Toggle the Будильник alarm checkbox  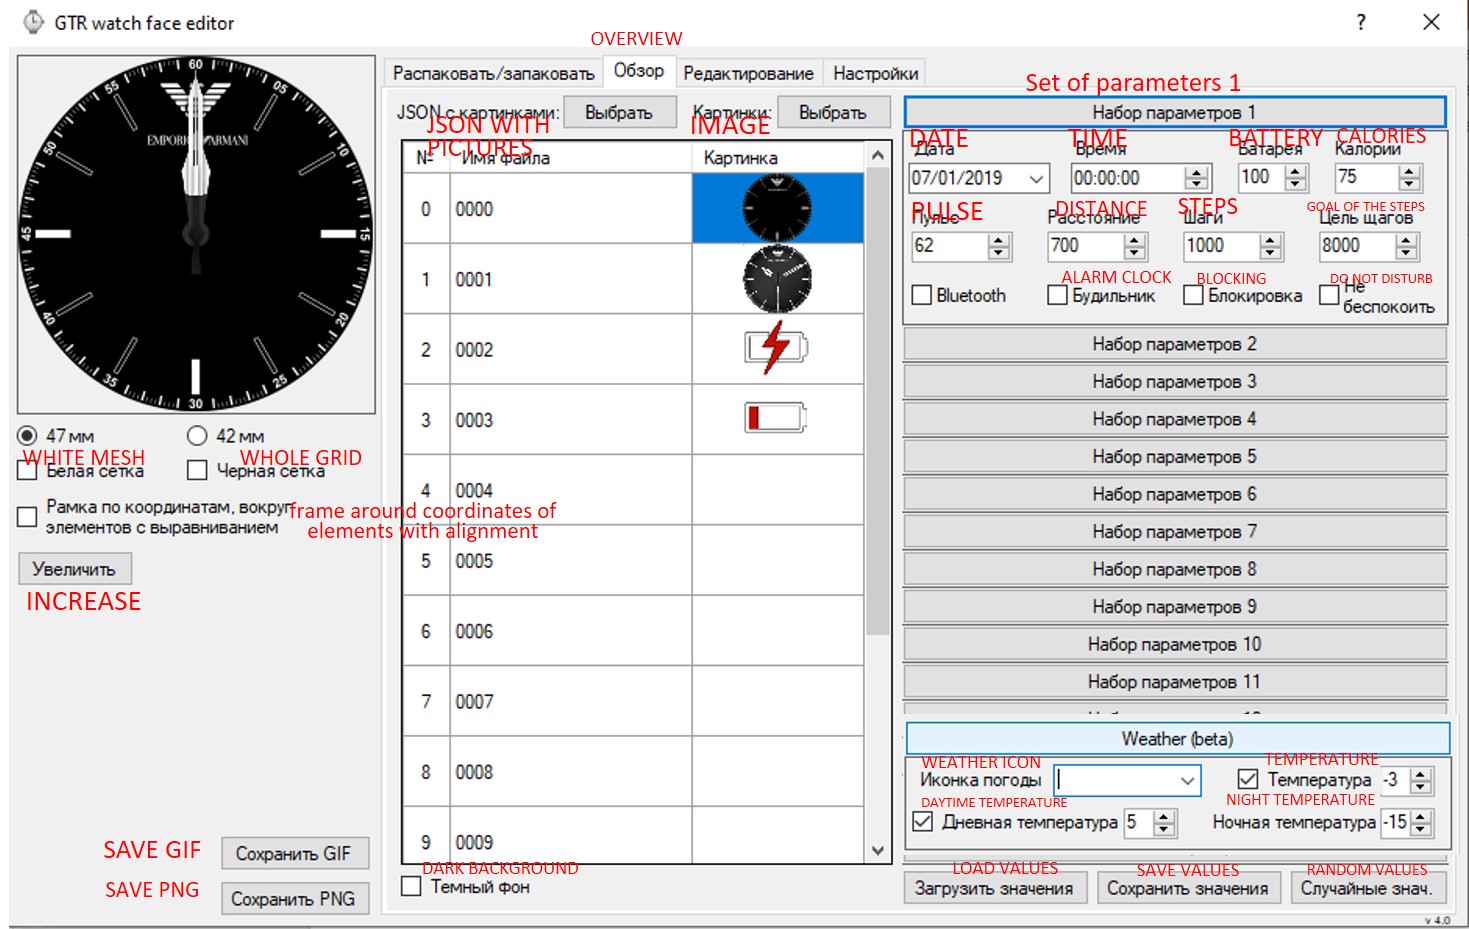[1057, 295]
